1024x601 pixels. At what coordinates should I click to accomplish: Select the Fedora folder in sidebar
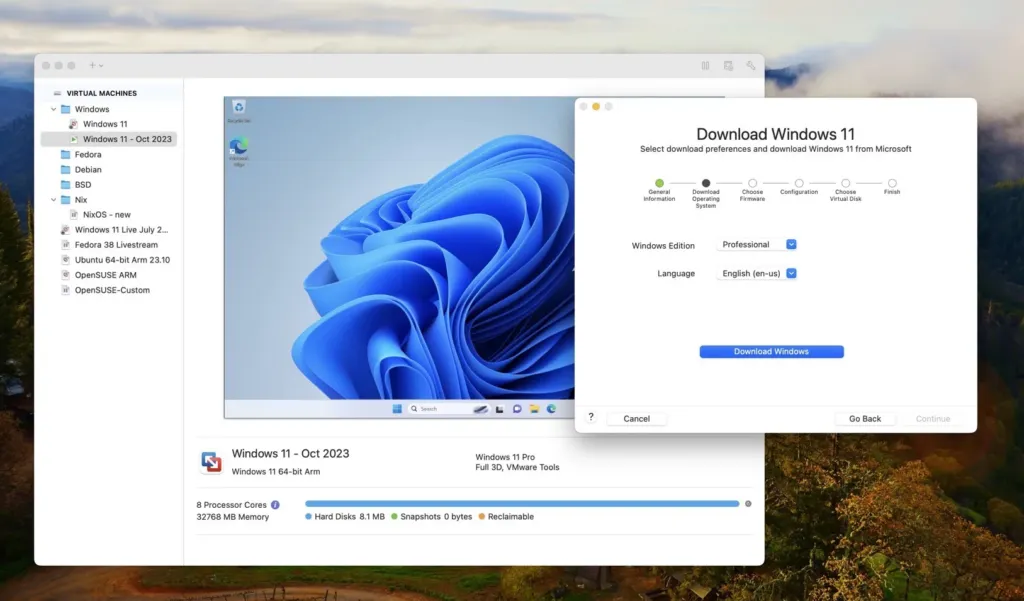pyautogui.click(x=88, y=154)
